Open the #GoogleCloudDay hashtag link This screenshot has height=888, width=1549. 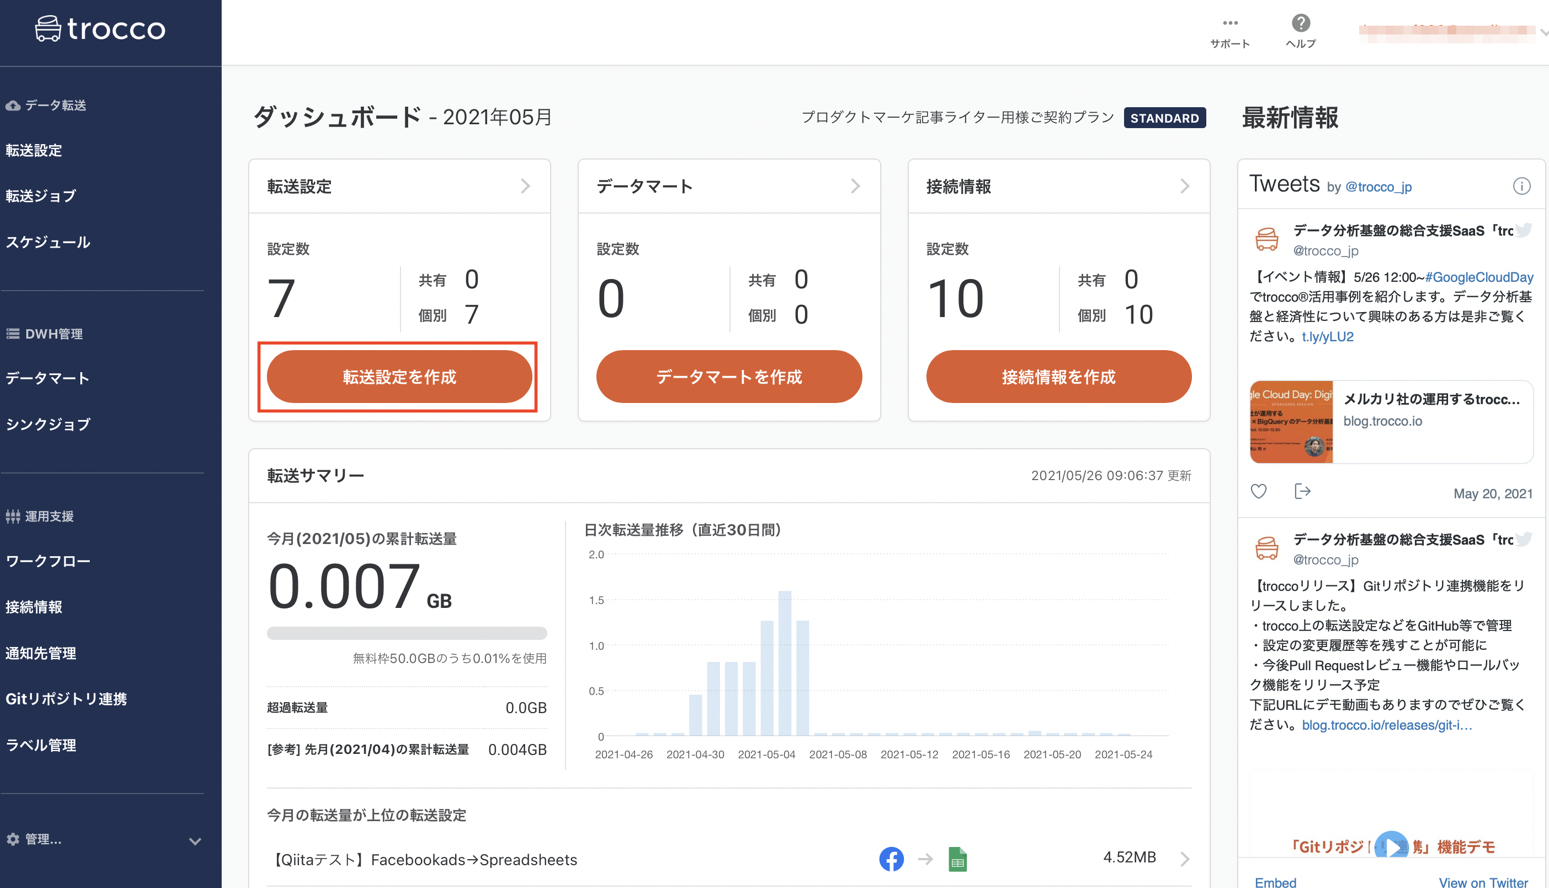point(1479,277)
